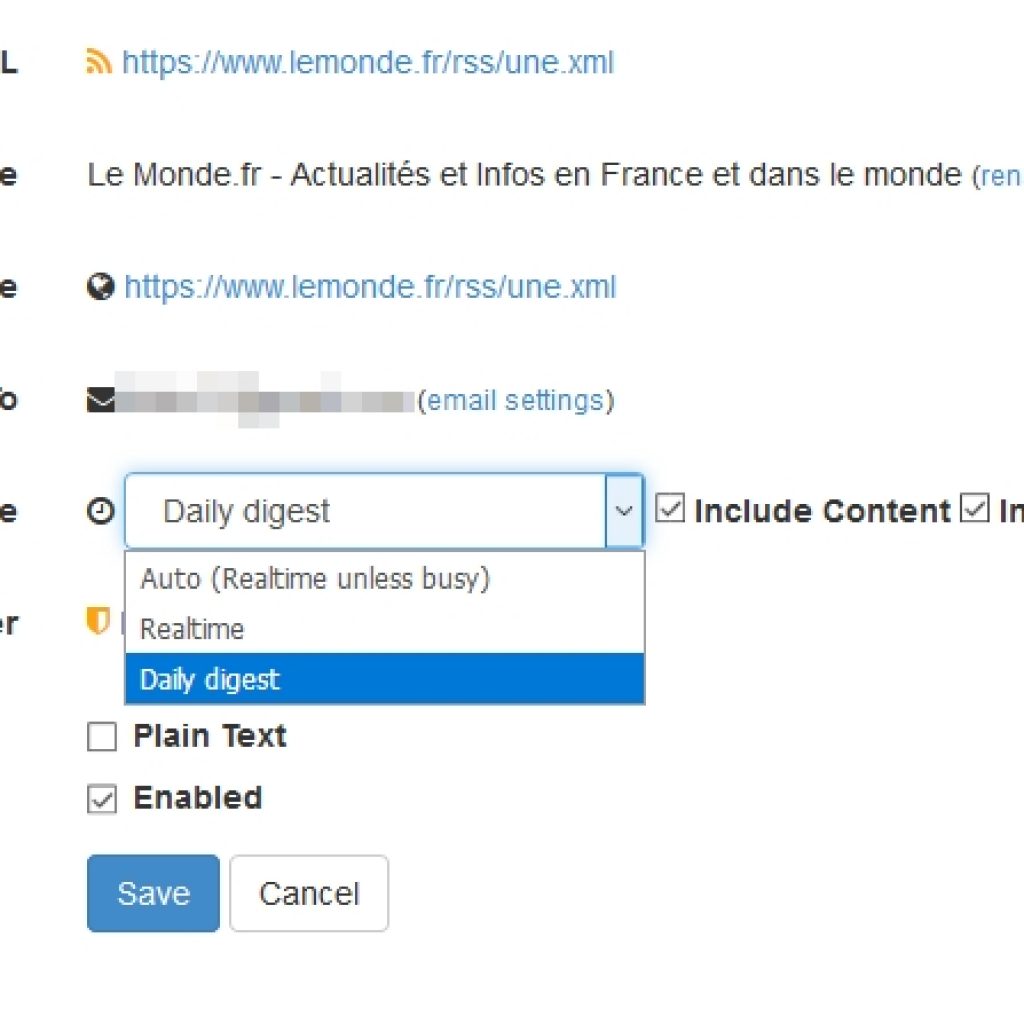Click the Save button

pyautogui.click(x=153, y=893)
